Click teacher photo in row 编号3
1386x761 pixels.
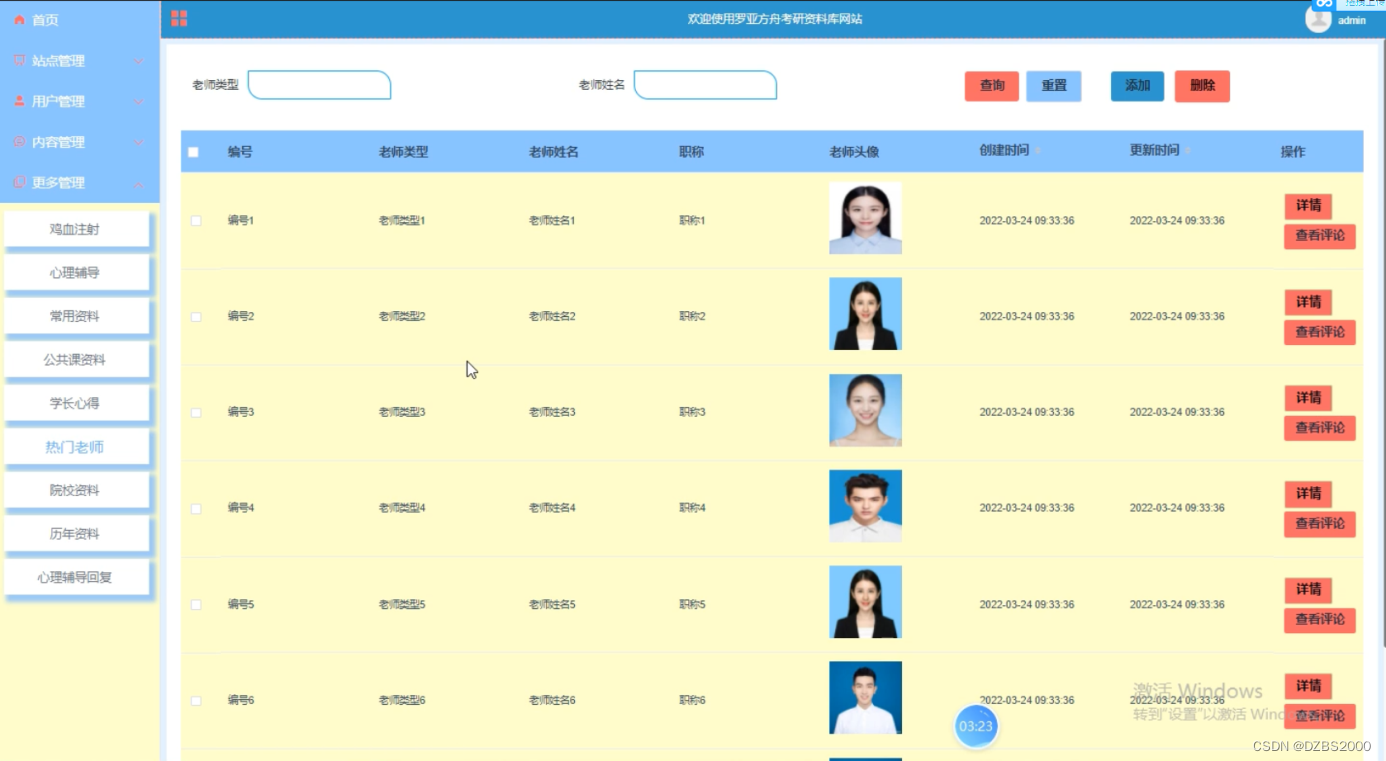(x=865, y=410)
